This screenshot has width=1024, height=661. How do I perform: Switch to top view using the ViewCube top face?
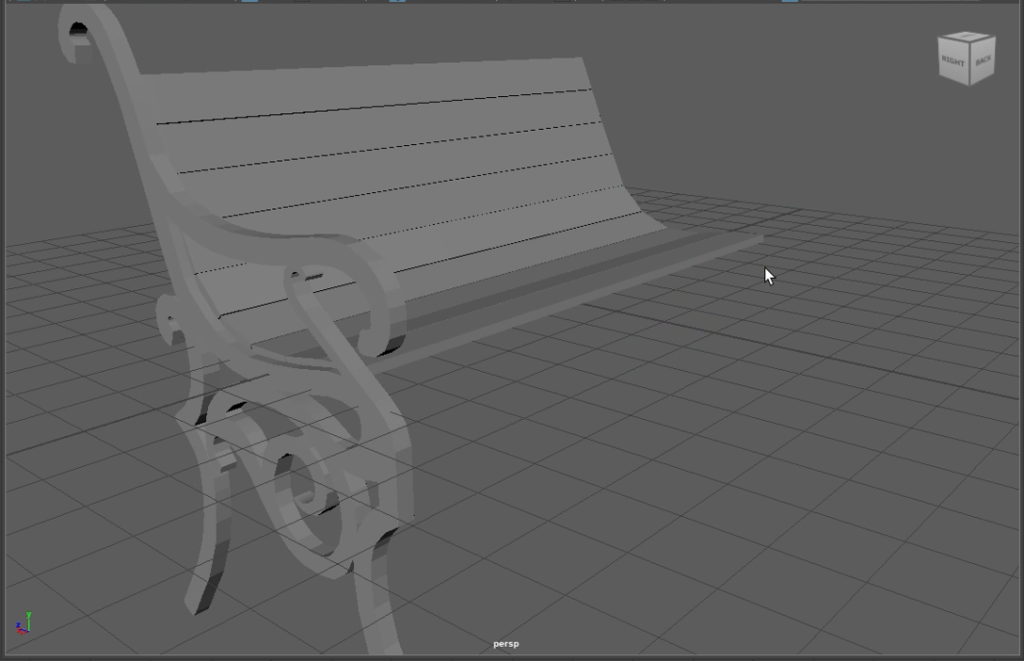(967, 36)
